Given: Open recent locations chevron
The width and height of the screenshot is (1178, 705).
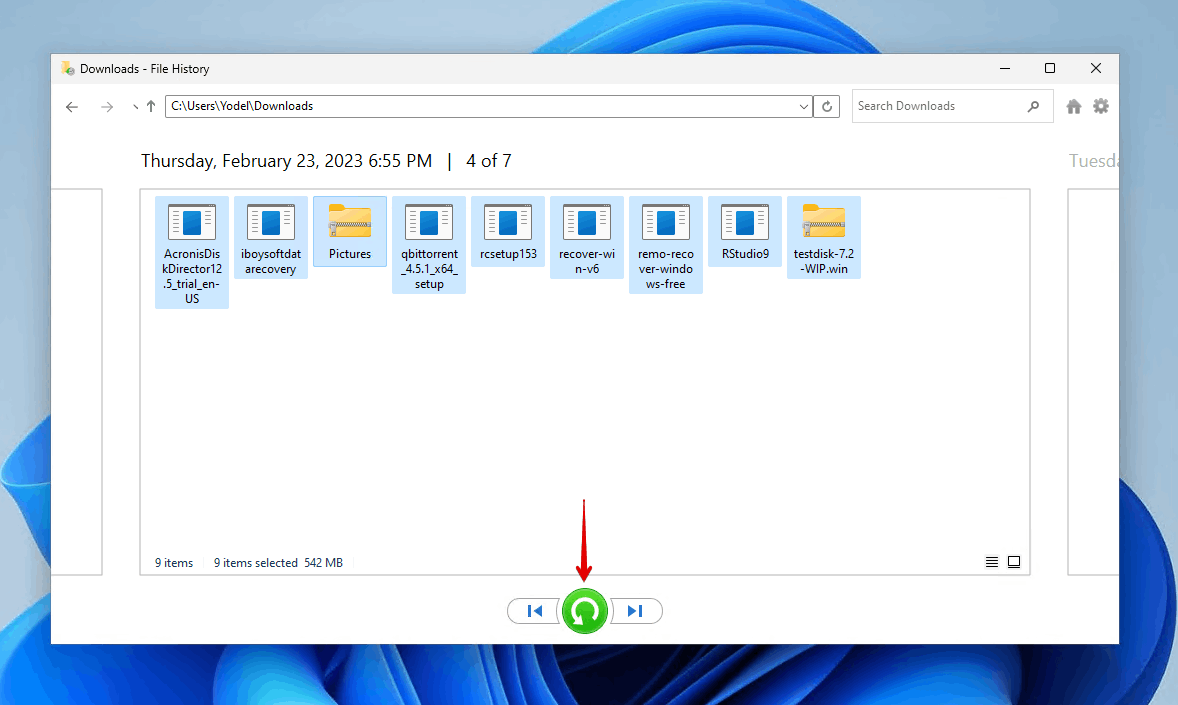Looking at the screenshot, I should point(134,107).
